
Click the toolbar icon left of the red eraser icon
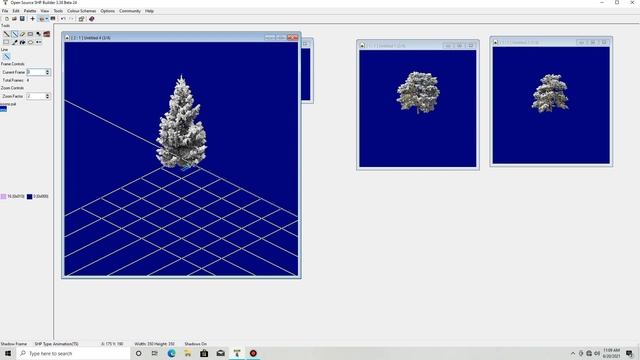tap(81, 19)
